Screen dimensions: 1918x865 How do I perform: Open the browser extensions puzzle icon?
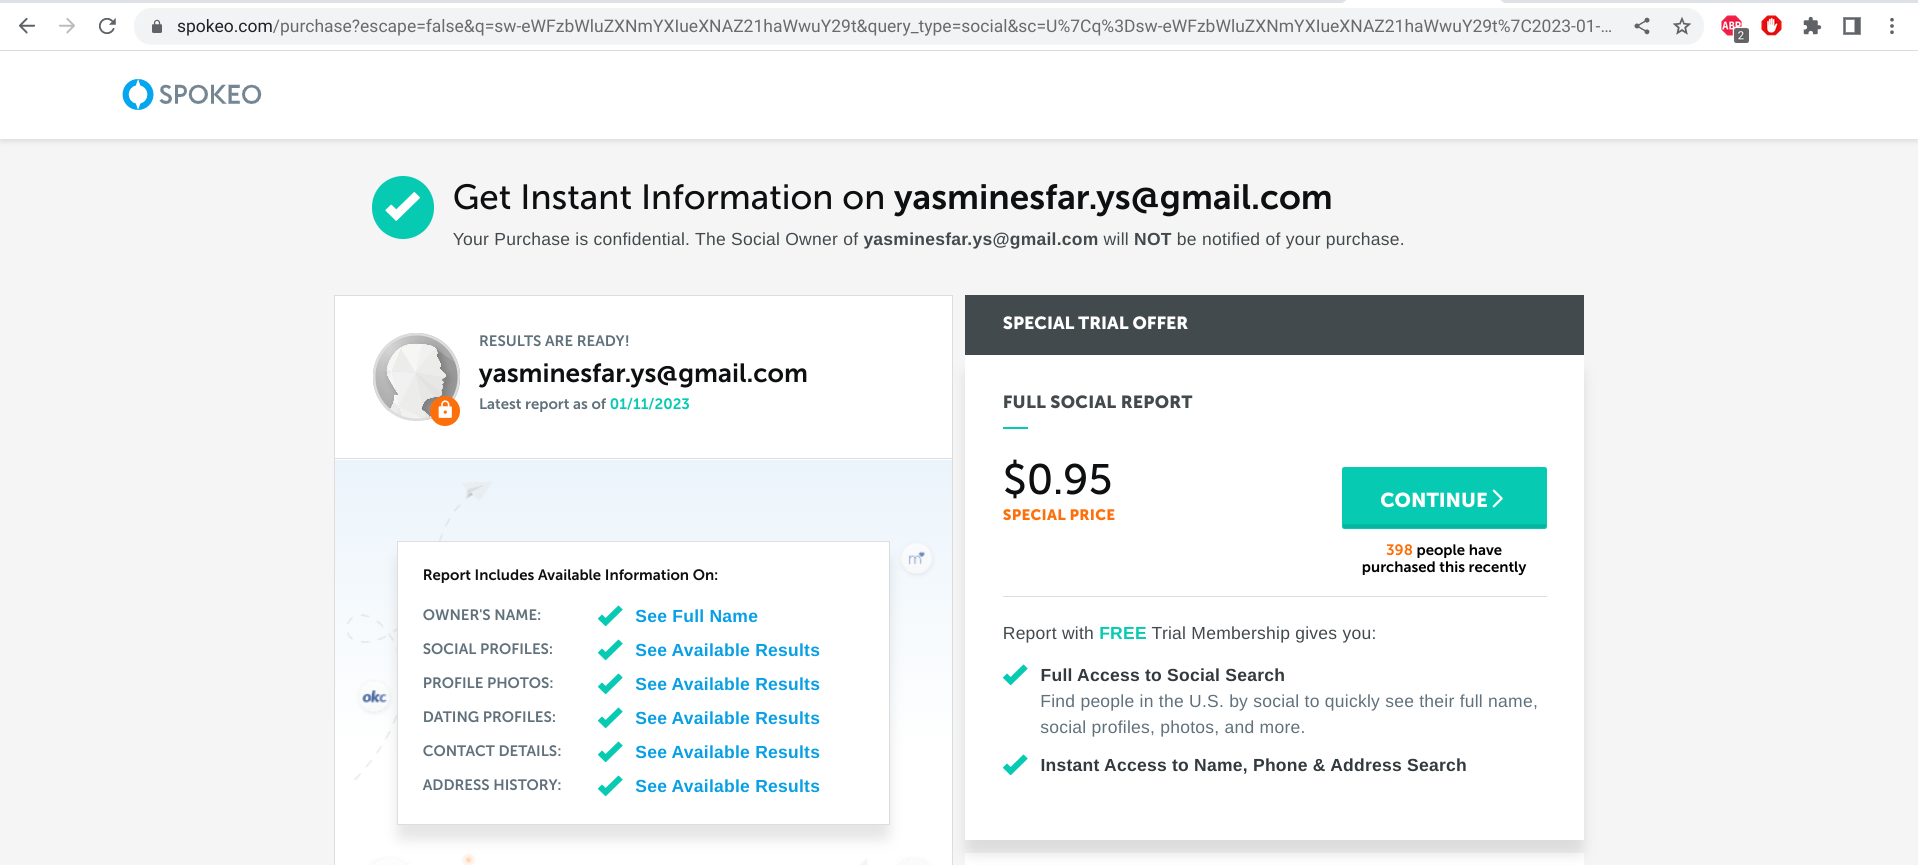[x=1812, y=26]
